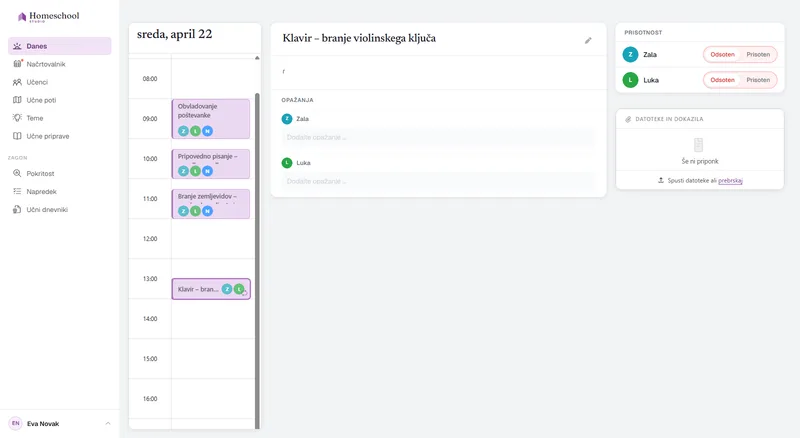800x438 pixels.
Task: Click the pencil edit icon beside lesson title
Action: click(x=588, y=40)
